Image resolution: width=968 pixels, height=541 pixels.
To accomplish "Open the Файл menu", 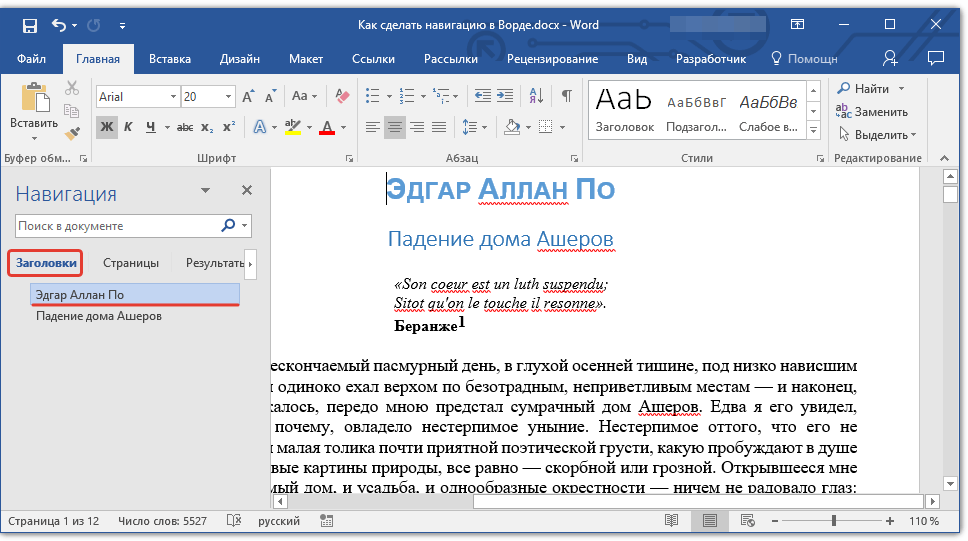I will 31,59.
